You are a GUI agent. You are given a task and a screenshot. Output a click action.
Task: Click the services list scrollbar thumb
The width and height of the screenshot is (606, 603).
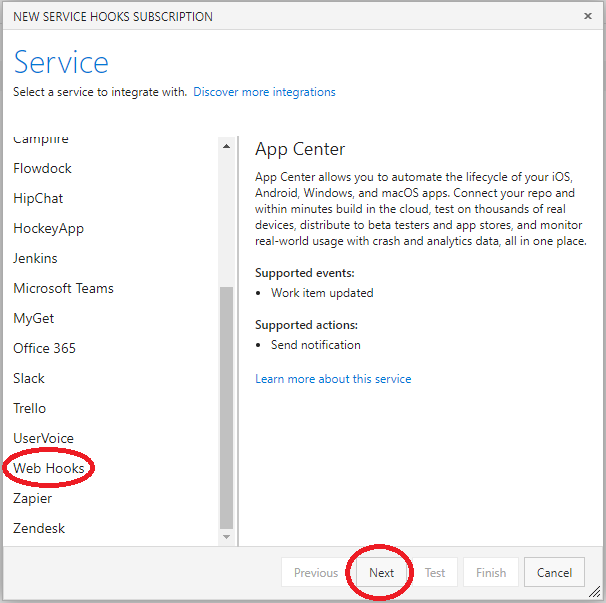coord(226,407)
